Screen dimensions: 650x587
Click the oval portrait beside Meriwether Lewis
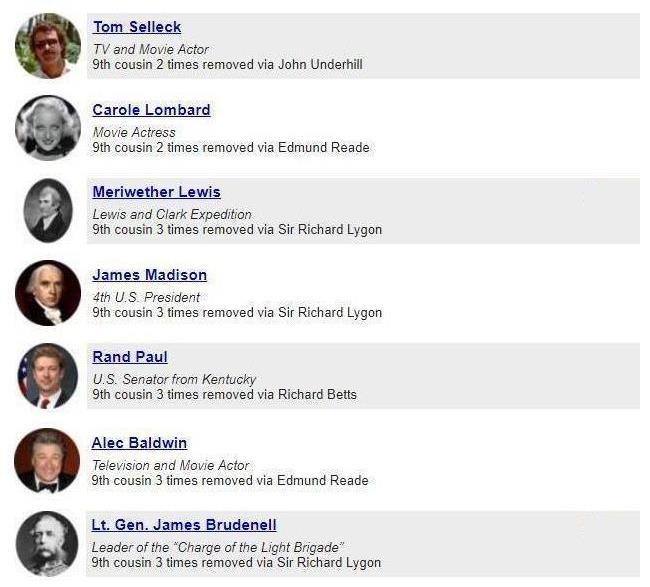(48, 211)
